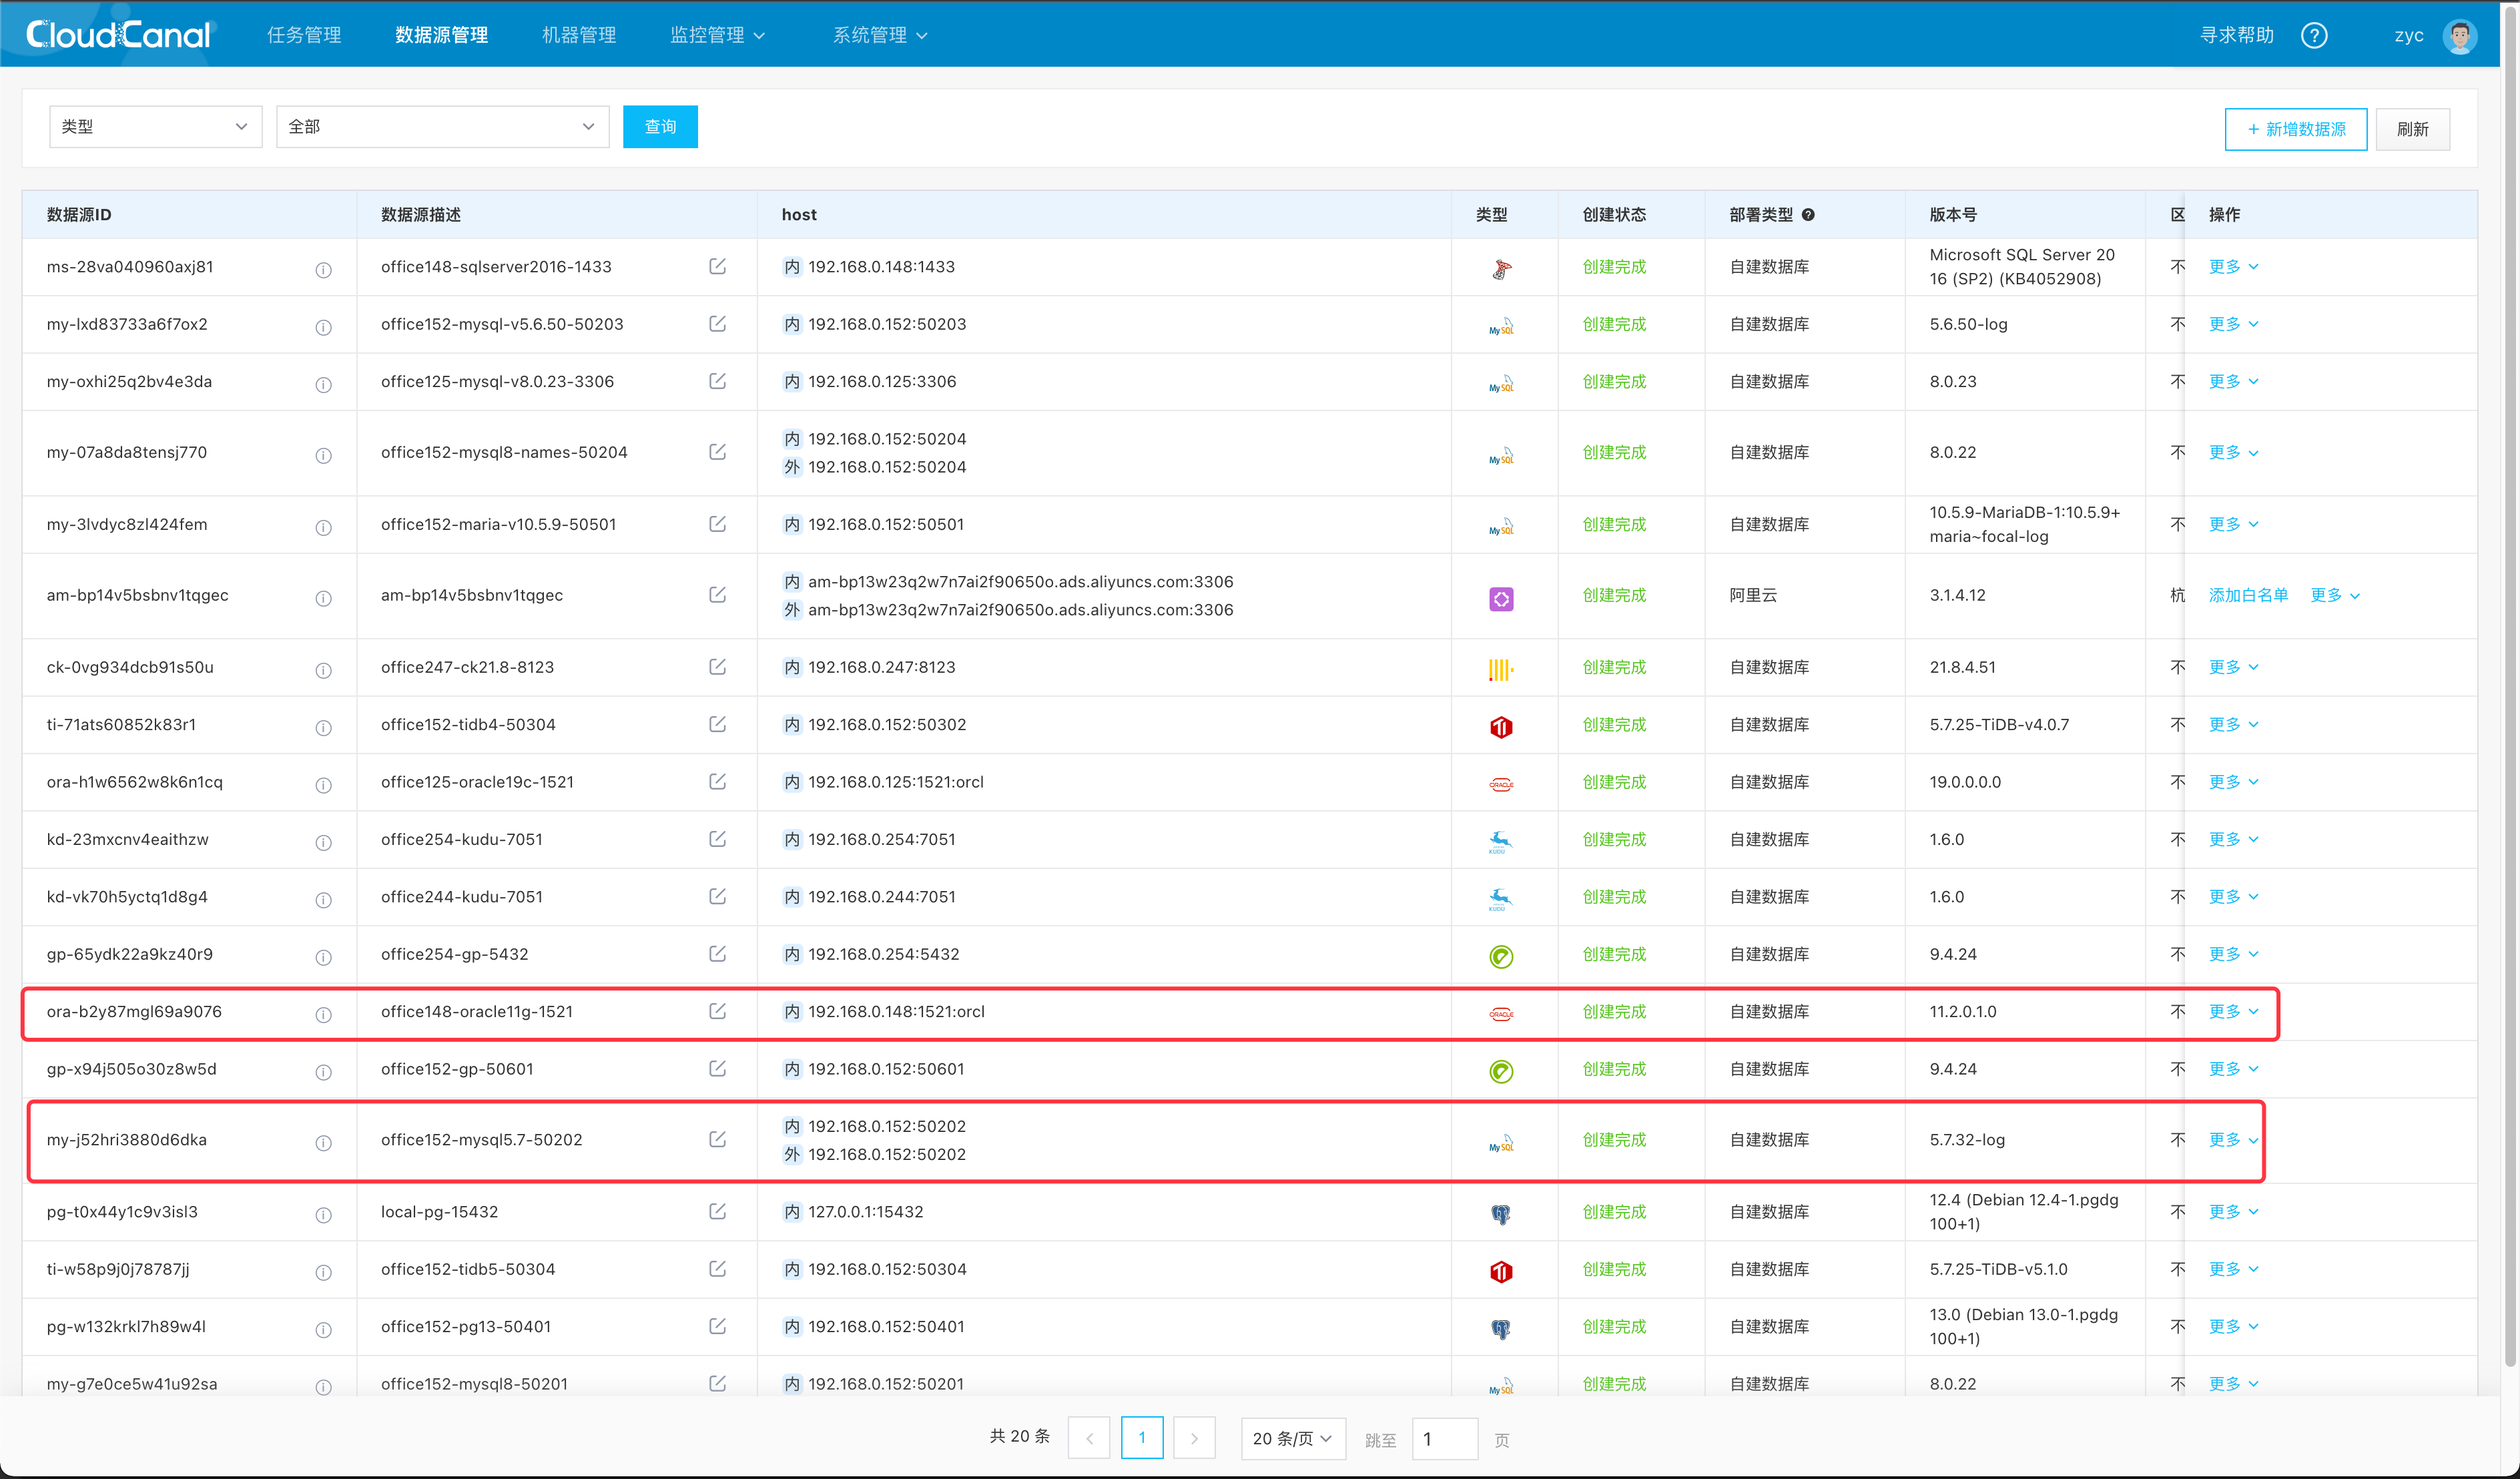The image size is (2520, 1479).
Task: Click info icon beside my-oxhi25q2bv4e3da
Action: 323,385
